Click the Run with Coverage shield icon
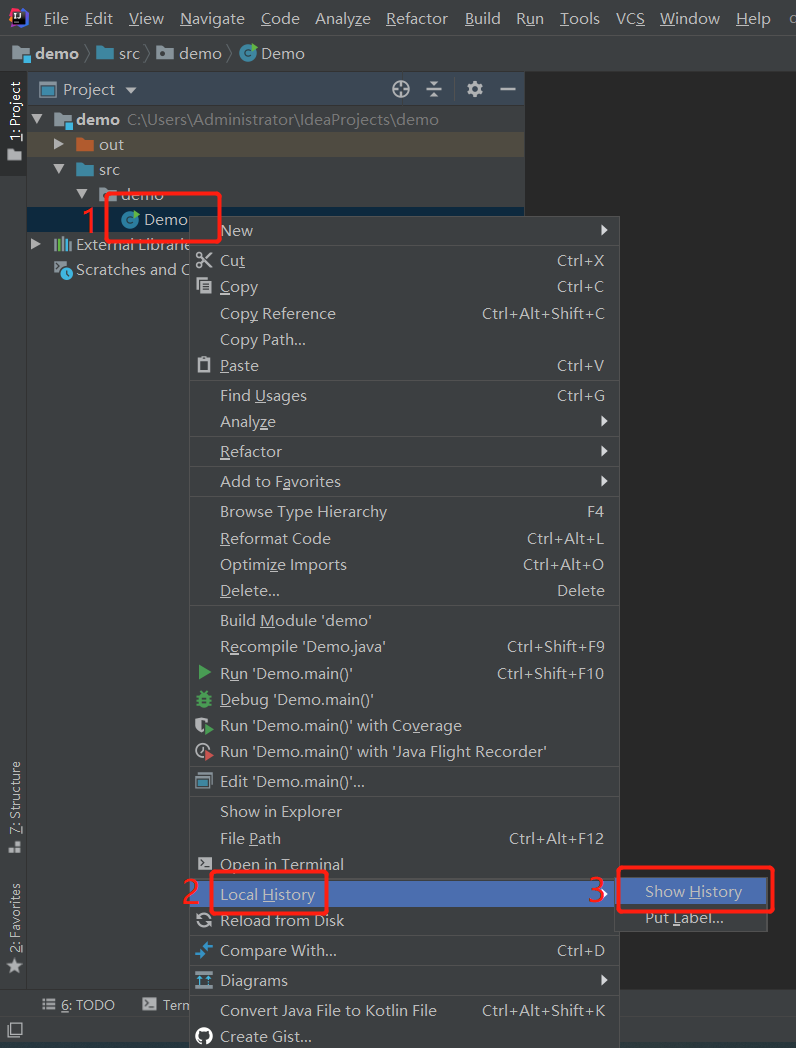Screen dimensions: 796x1048 204,726
